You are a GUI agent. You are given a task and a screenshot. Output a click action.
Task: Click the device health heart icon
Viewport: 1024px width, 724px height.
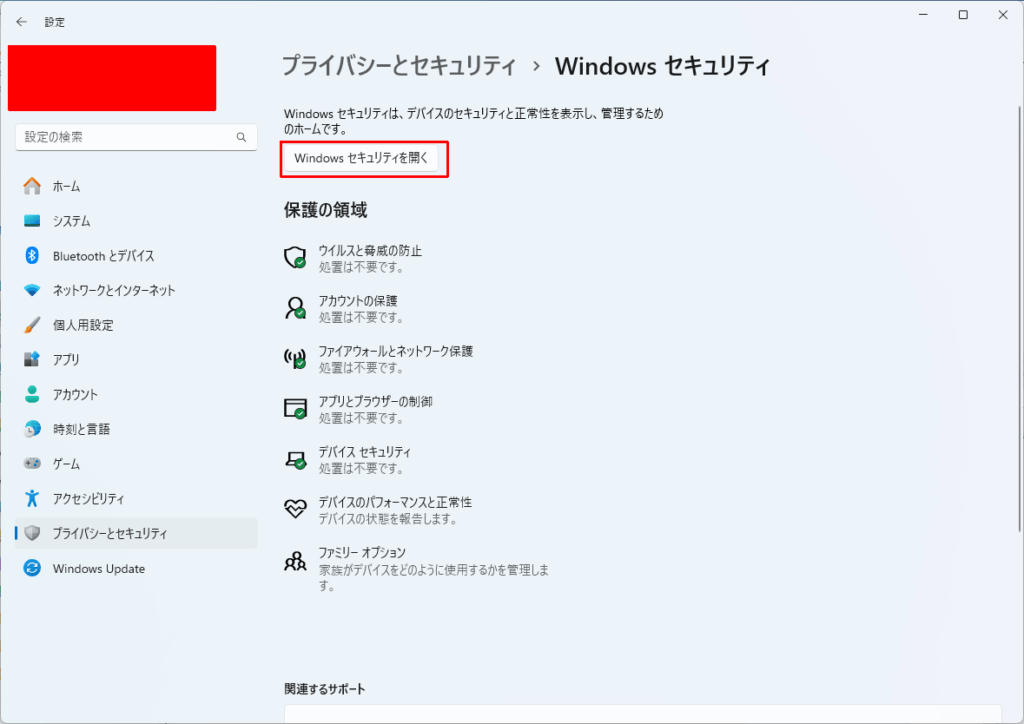click(x=295, y=509)
